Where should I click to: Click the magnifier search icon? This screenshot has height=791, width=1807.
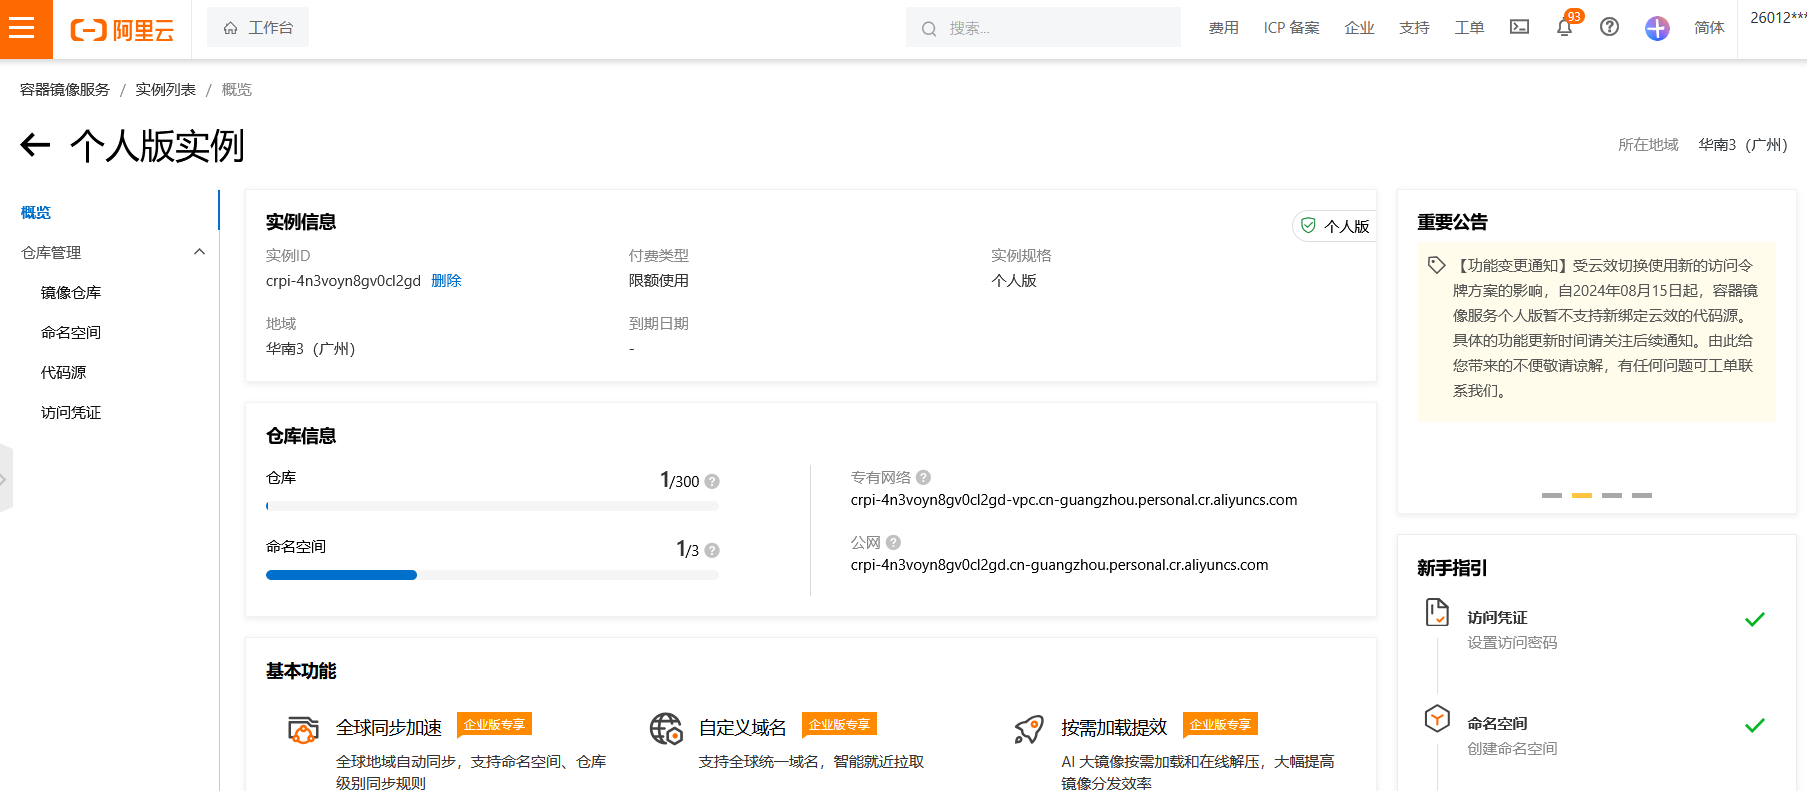929,29
